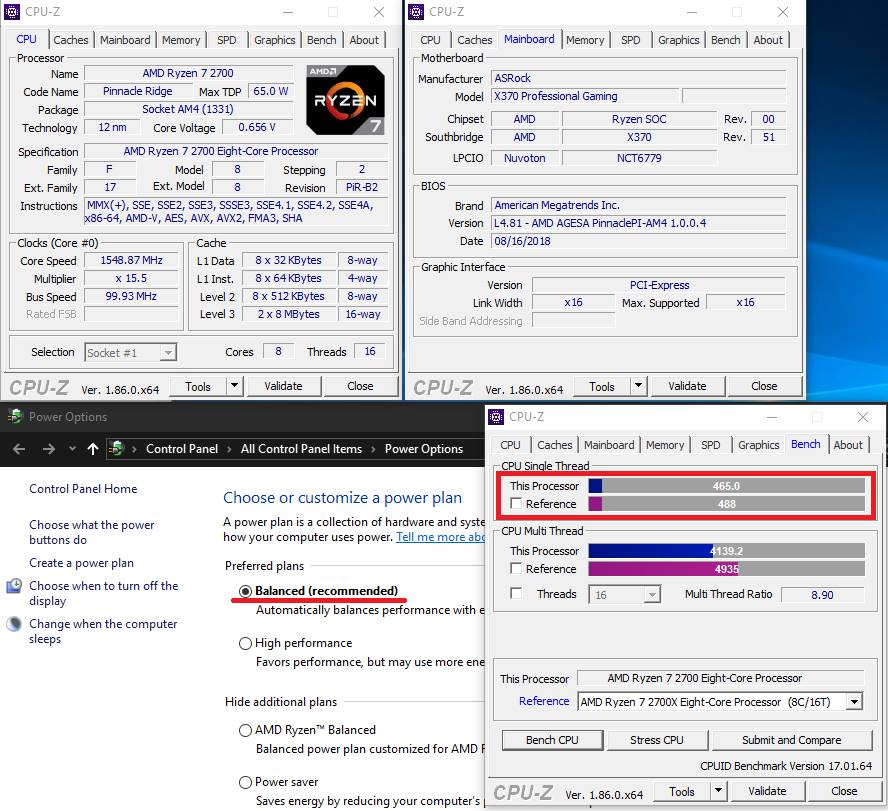Open the CPU tab in the Bench window
This screenshot has width=888, height=811.
[x=510, y=445]
